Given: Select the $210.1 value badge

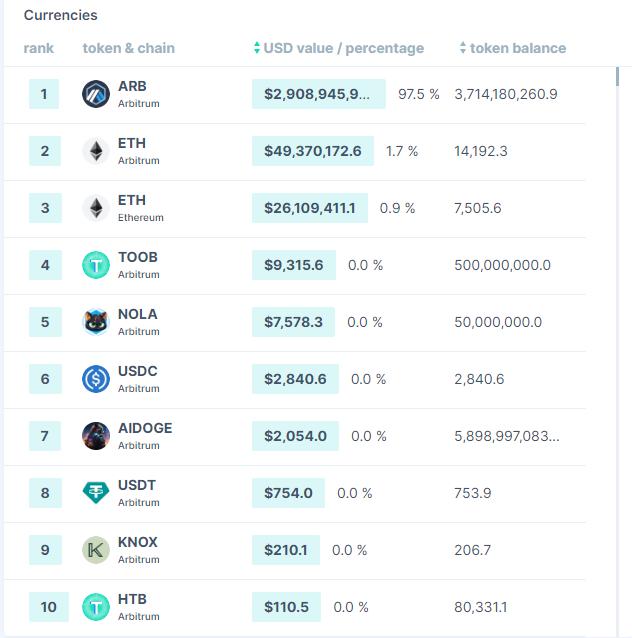Looking at the screenshot, I should click(x=286, y=550).
